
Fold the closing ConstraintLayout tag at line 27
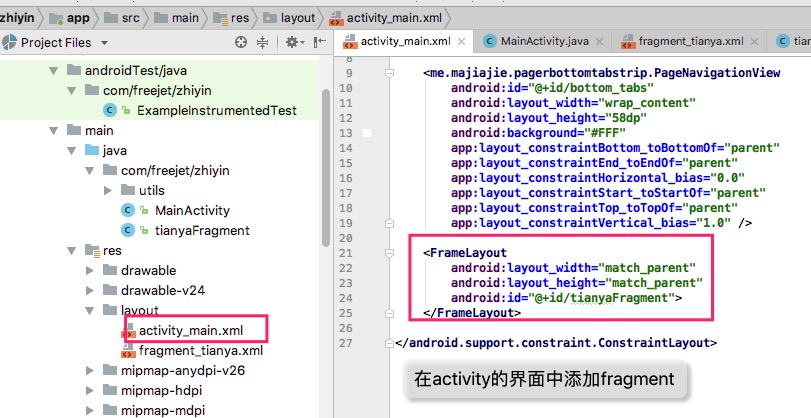pyautogui.click(x=389, y=344)
